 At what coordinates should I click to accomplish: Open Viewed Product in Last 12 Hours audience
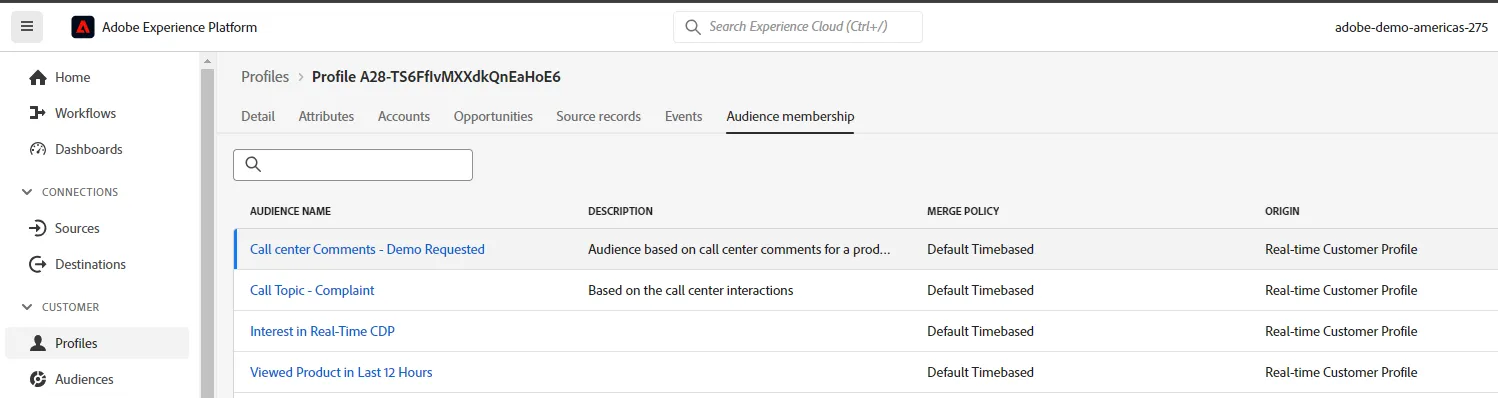(341, 372)
